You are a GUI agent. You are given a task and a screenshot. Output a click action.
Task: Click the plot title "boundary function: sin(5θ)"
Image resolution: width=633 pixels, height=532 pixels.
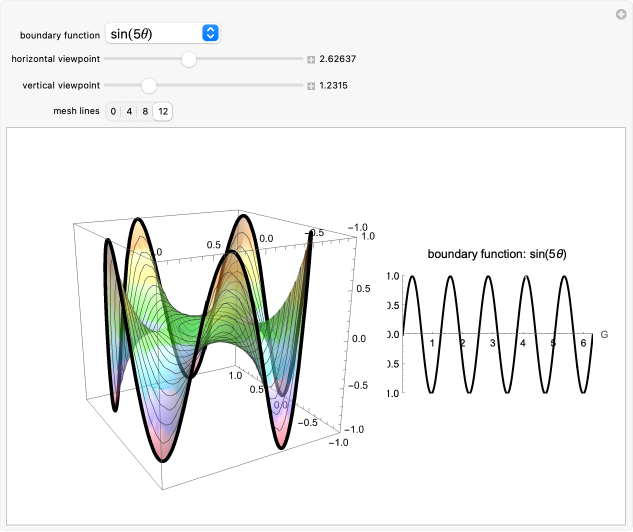[497, 254]
